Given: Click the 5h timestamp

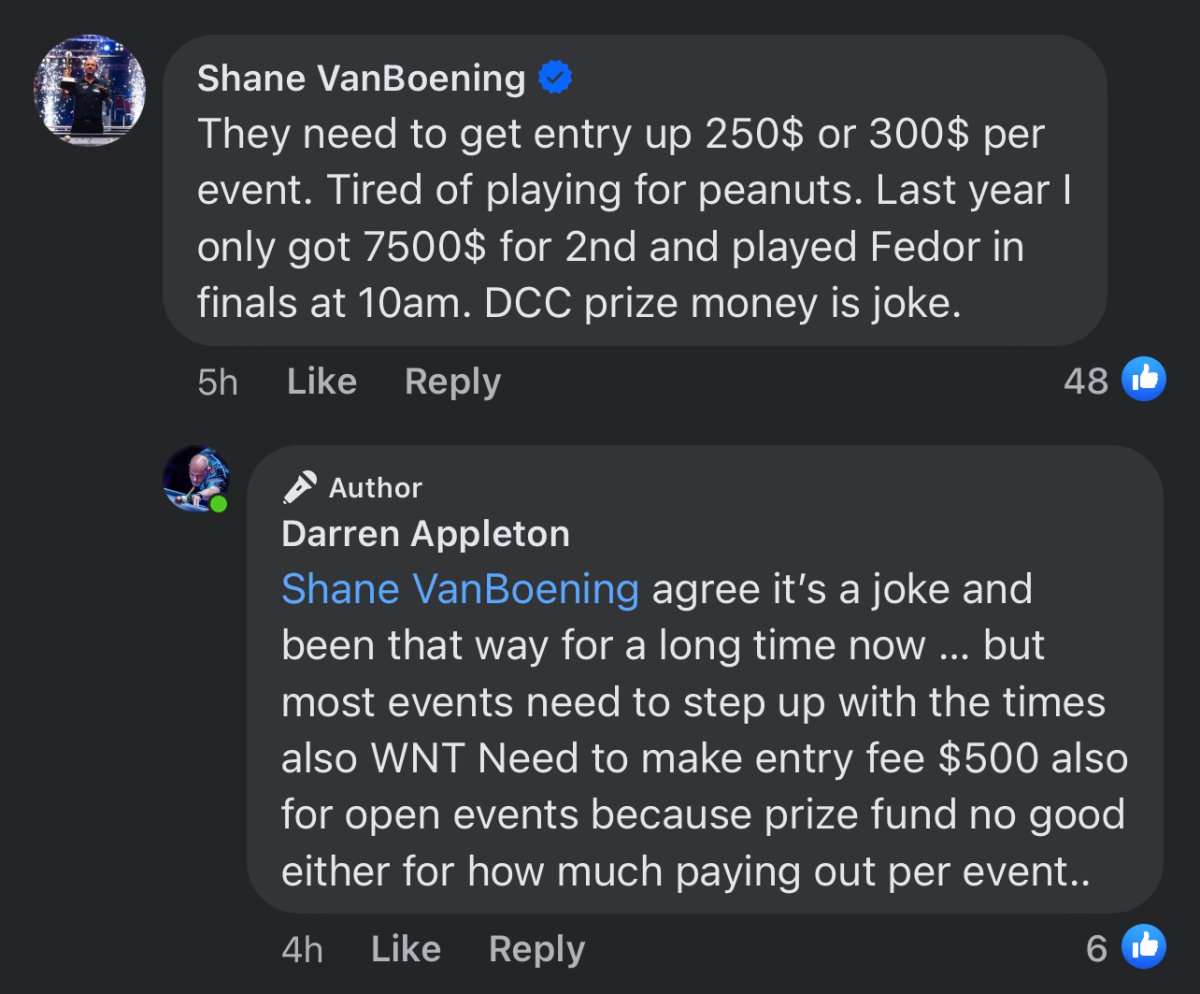Looking at the screenshot, I should tap(217, 382).
